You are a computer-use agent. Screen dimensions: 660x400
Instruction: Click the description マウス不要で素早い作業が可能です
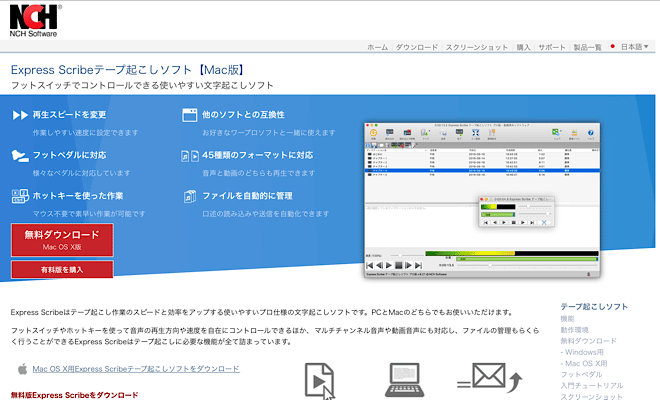click(89, 214)
